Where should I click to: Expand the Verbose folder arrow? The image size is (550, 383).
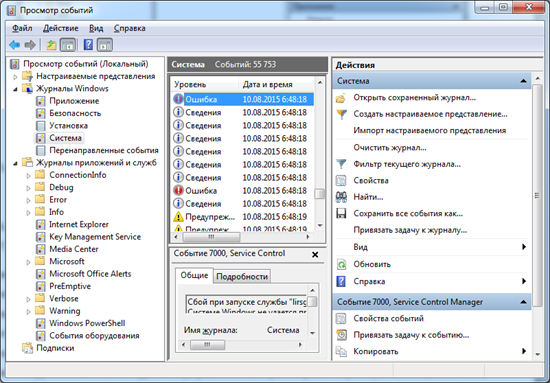click(28, 299)
